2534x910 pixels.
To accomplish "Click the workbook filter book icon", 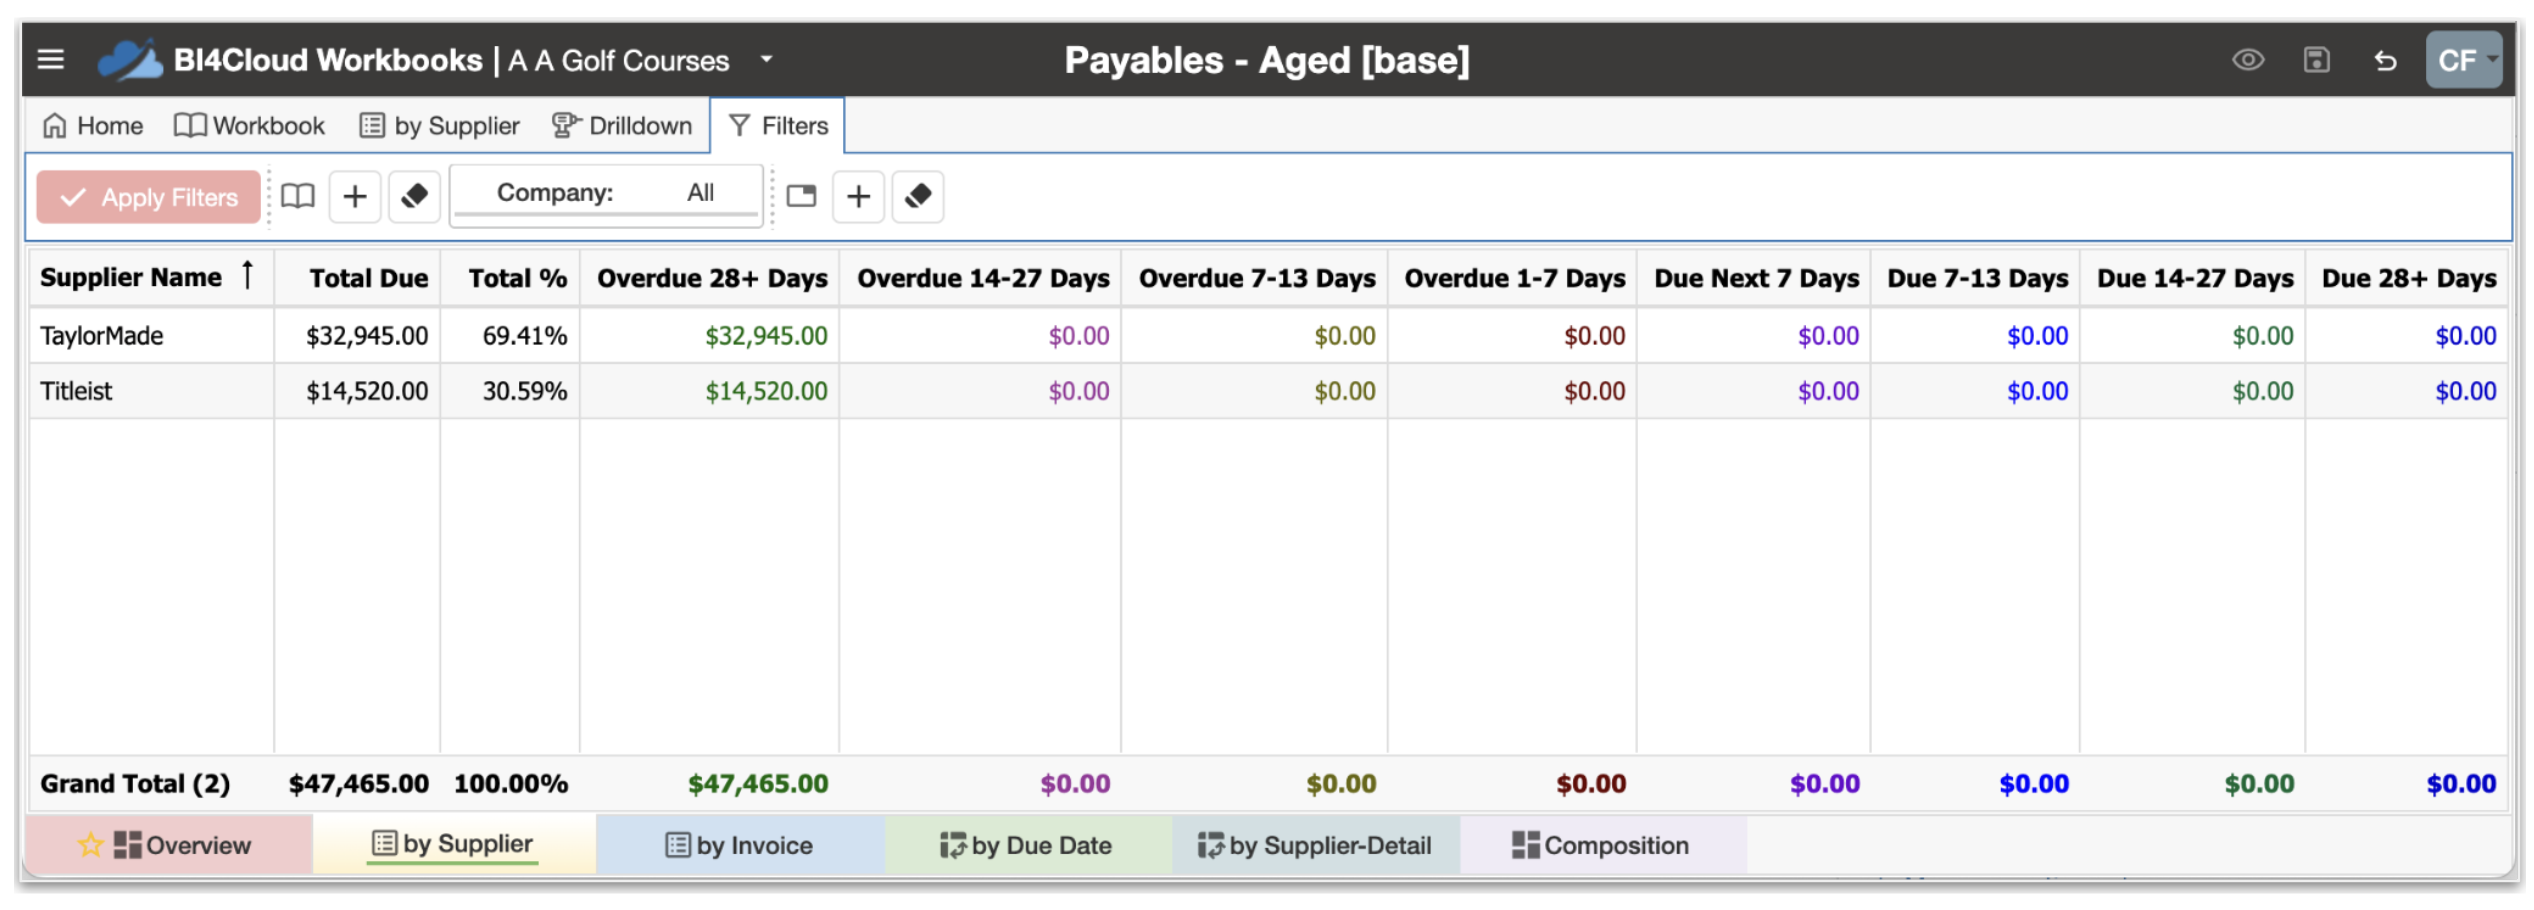I will coord(297,196).
